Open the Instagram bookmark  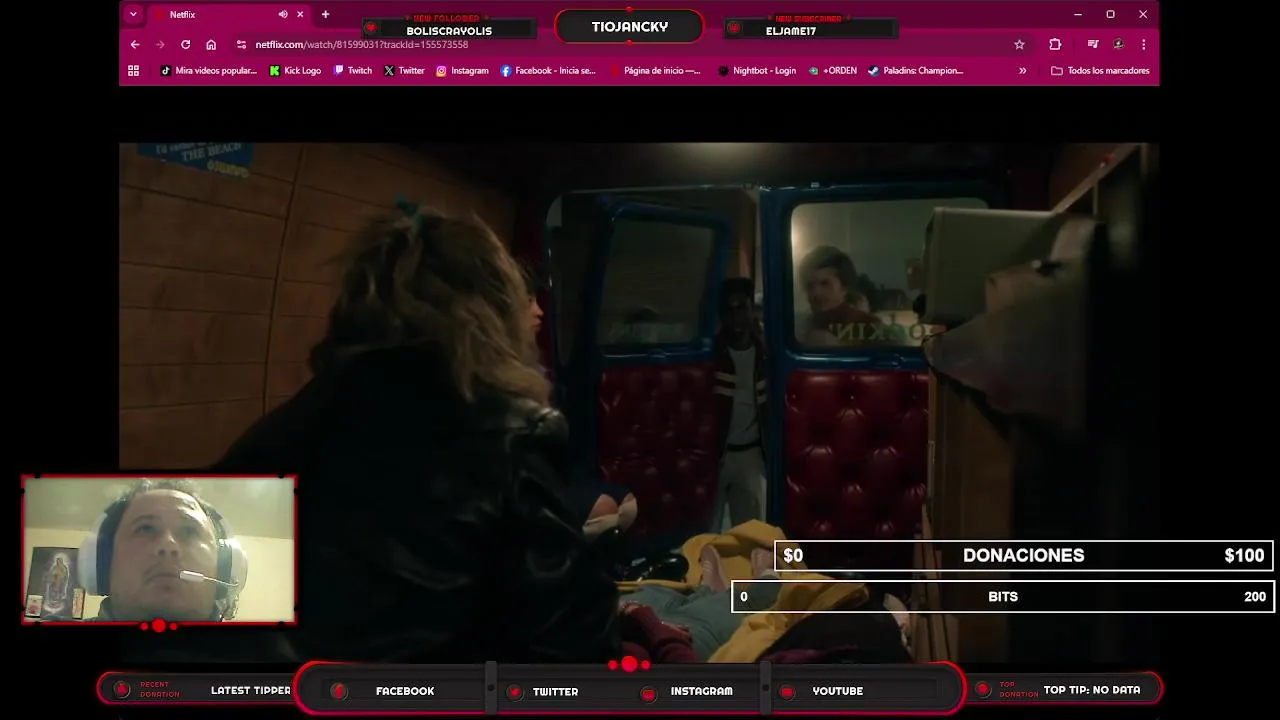462,71
